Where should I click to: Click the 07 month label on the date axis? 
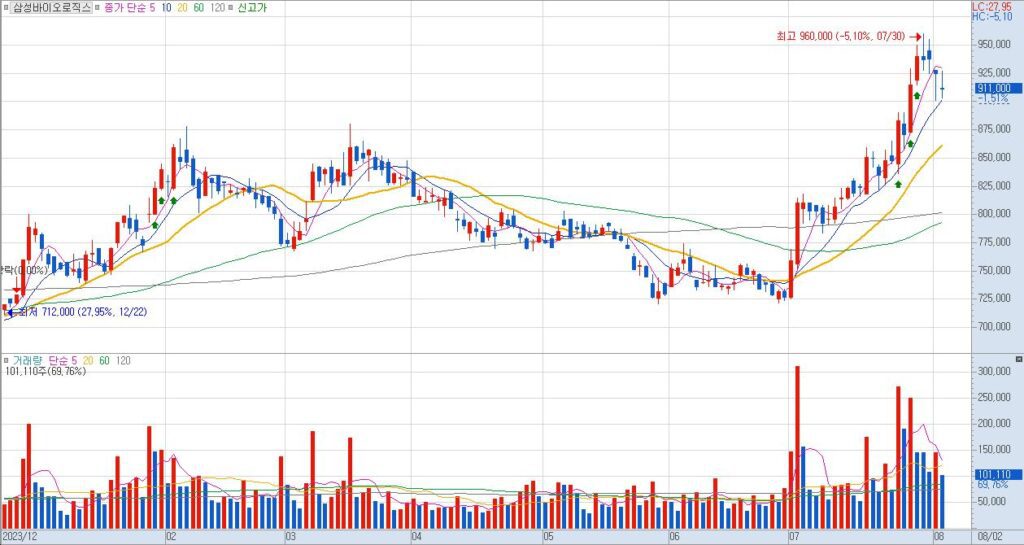tap(795, 536)
